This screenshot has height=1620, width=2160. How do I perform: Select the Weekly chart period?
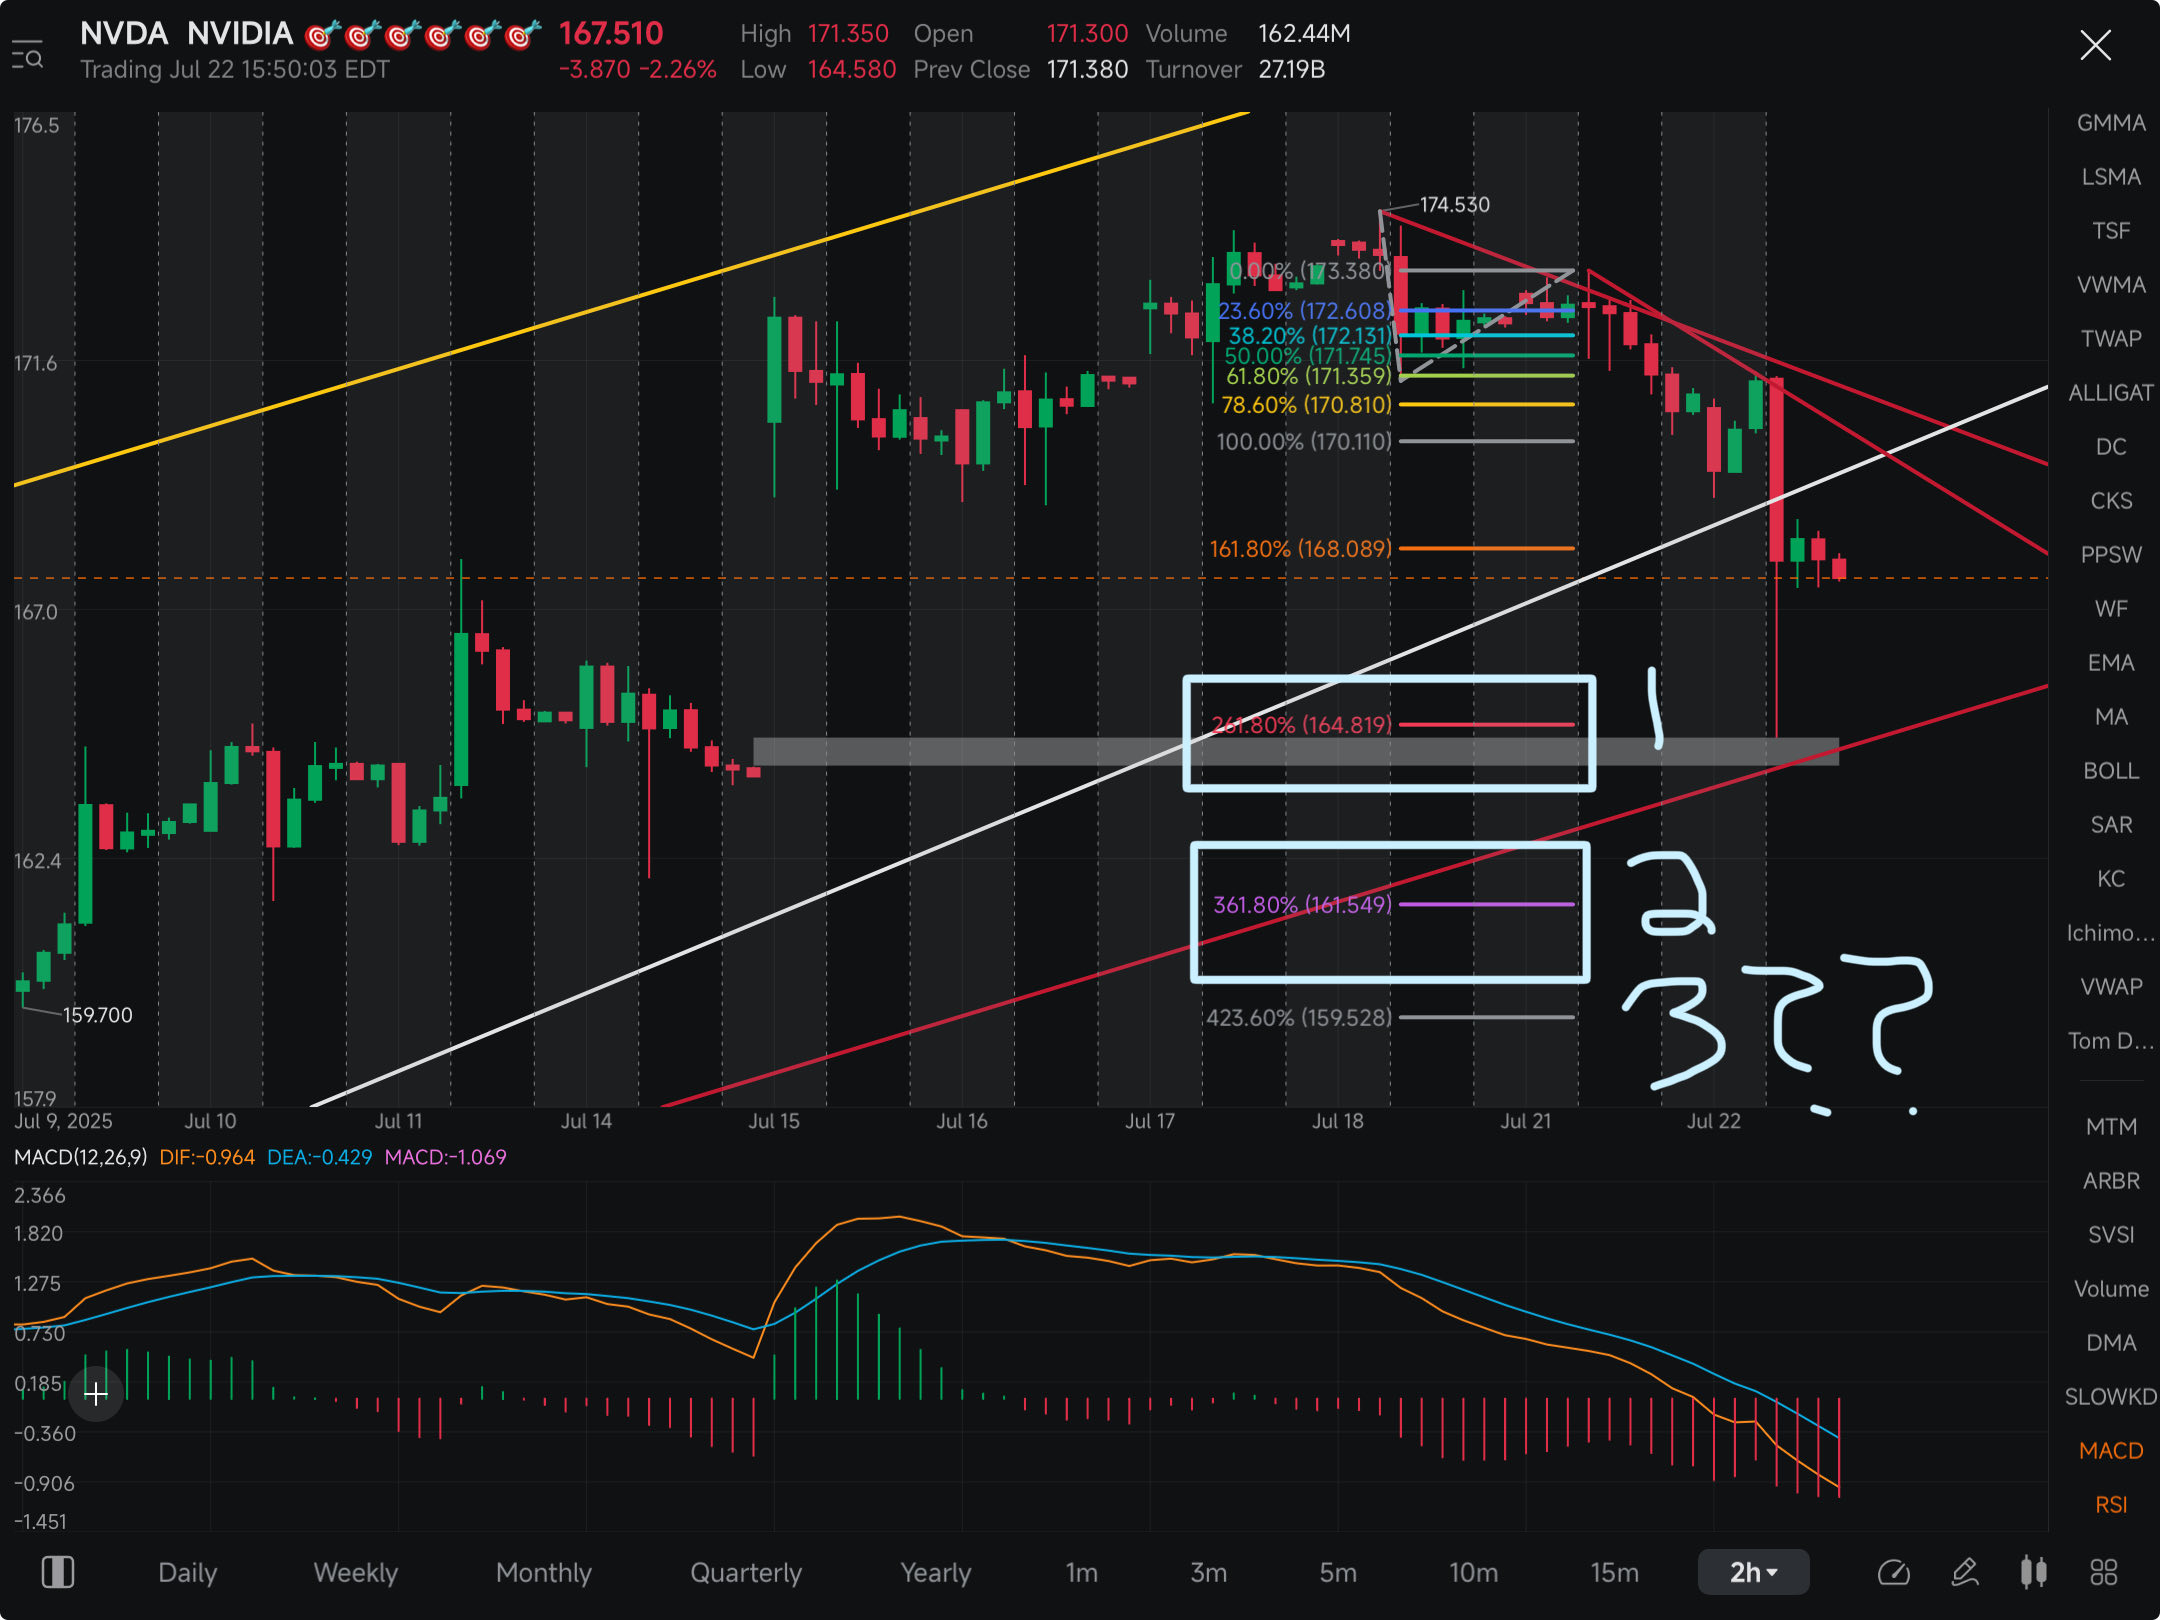tap(355, 1572)
